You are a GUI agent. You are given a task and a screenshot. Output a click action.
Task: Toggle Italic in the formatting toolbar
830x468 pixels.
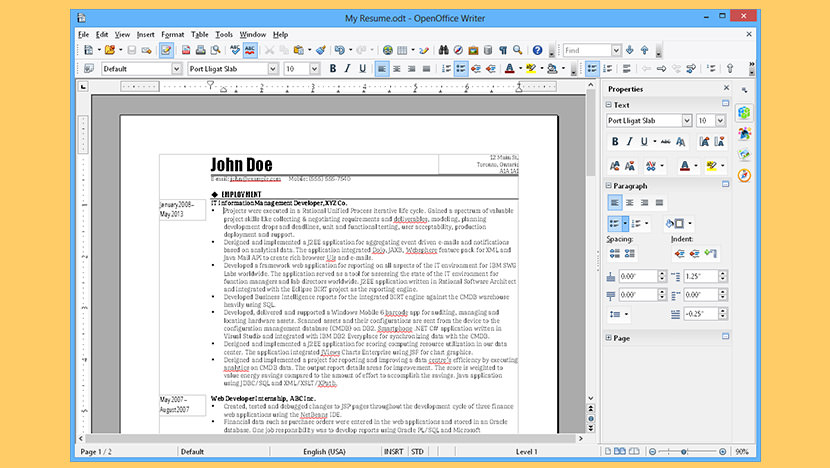tap(348, 69)
